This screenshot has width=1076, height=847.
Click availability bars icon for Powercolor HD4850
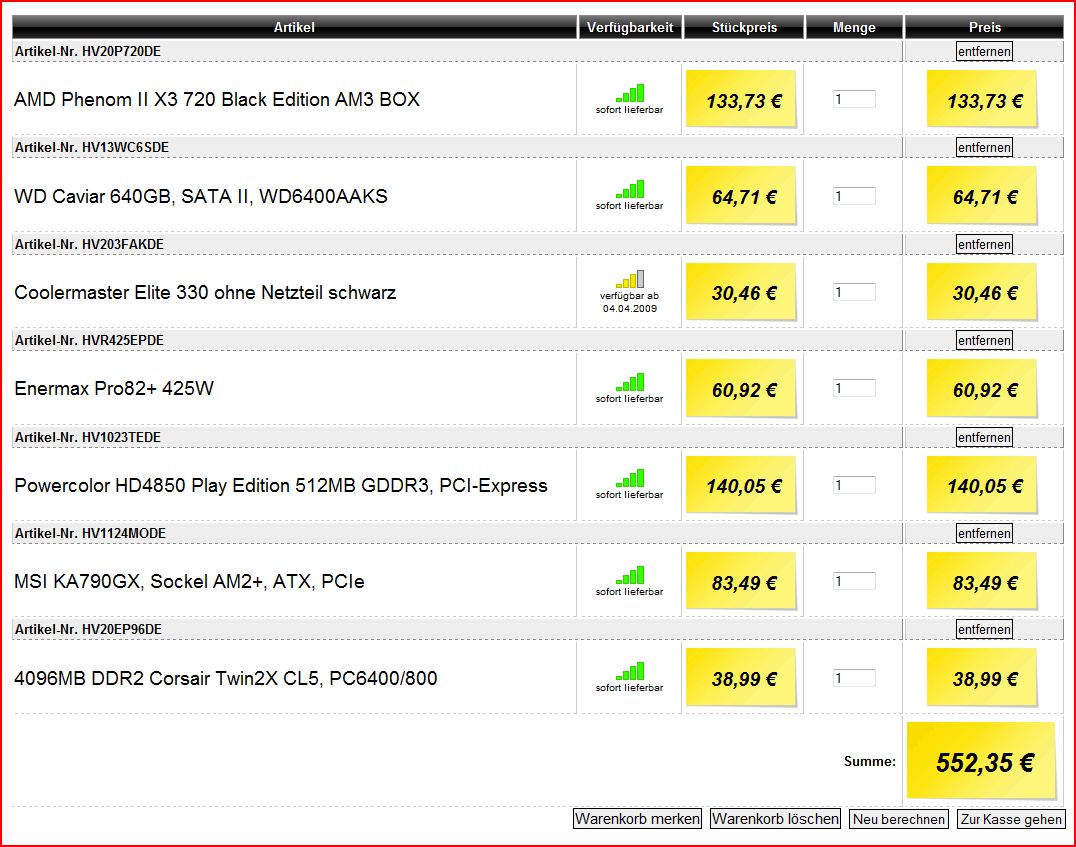(x=630, y=478)
